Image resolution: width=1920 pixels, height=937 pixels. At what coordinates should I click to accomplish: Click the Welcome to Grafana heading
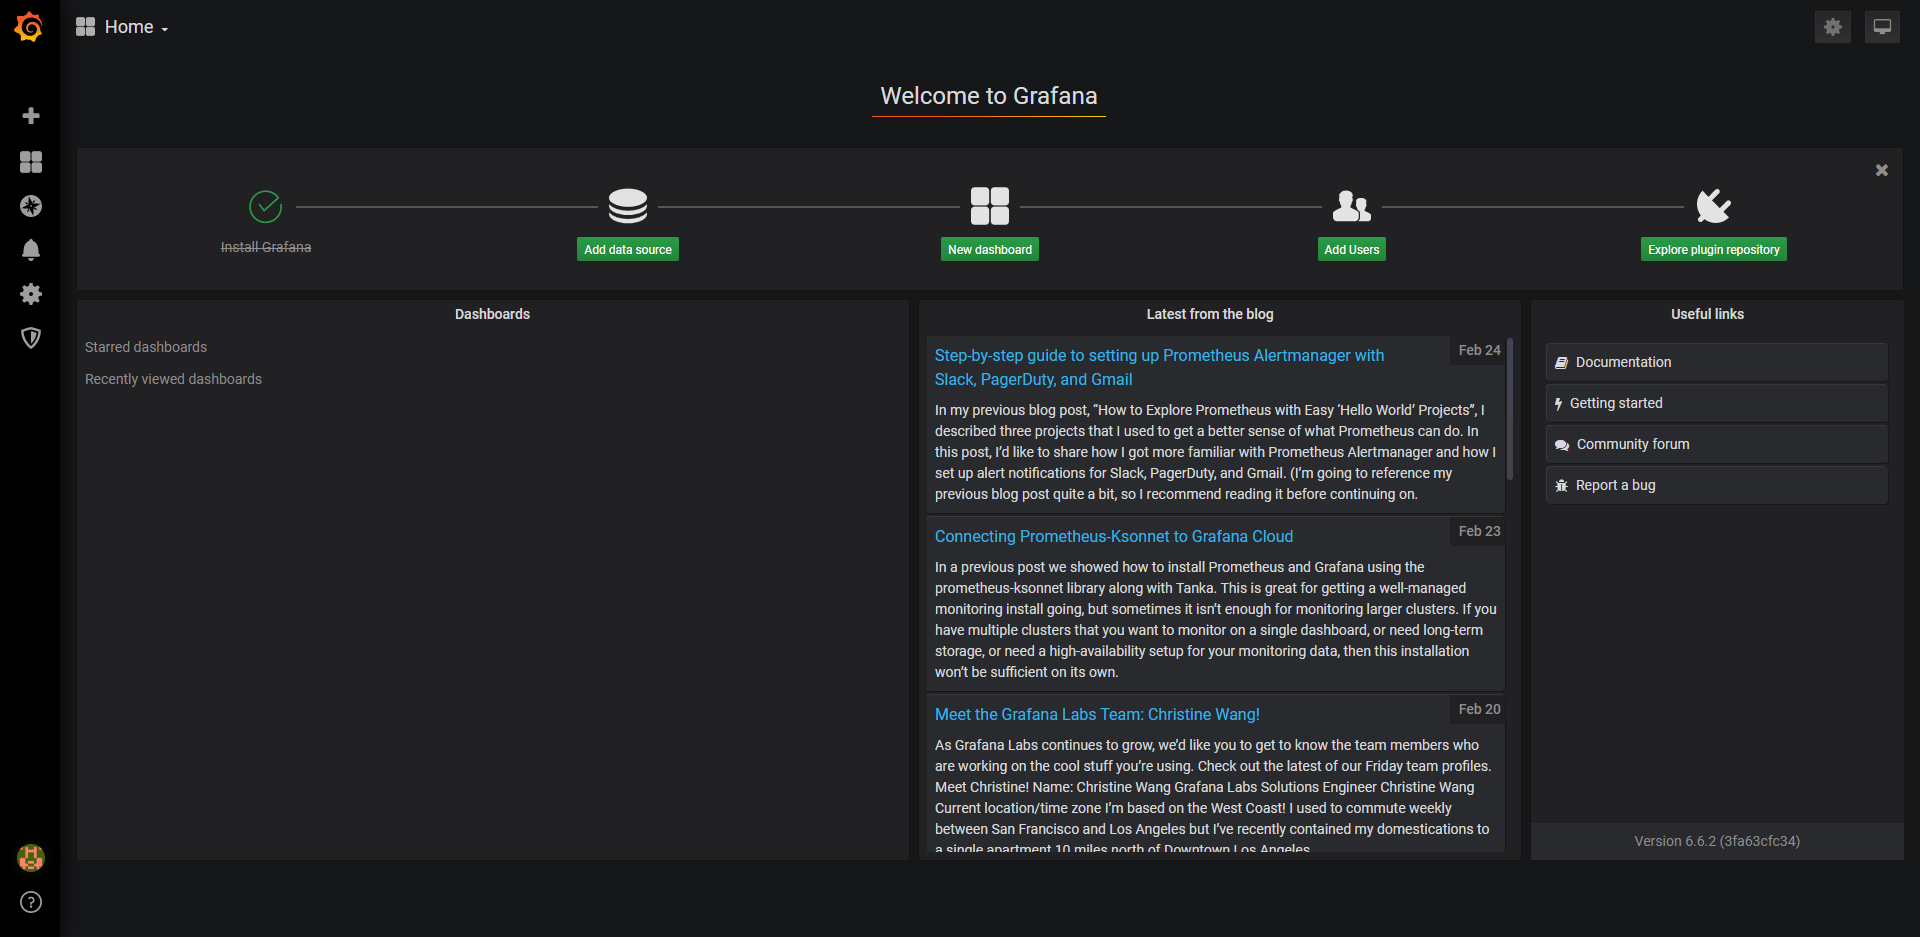(x=989, y=96)
